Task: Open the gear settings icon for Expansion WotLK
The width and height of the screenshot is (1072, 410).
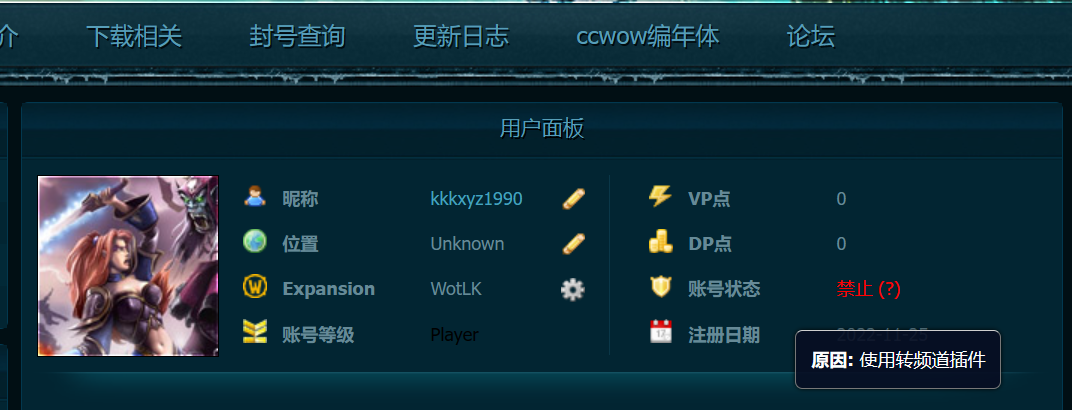Action: (573, 290)
